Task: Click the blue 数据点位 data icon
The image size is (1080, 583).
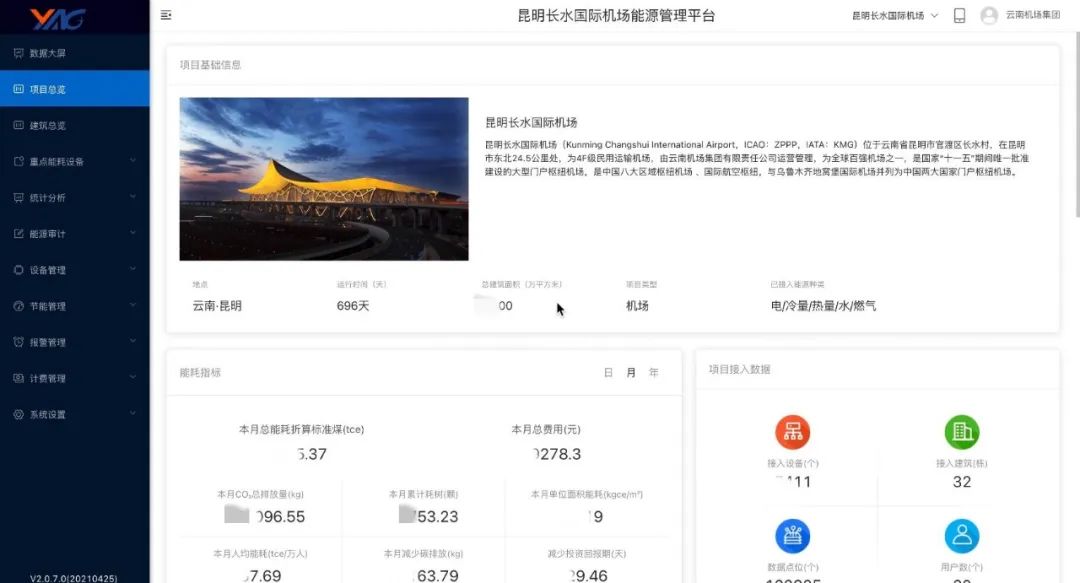Action: coord(793,536)
